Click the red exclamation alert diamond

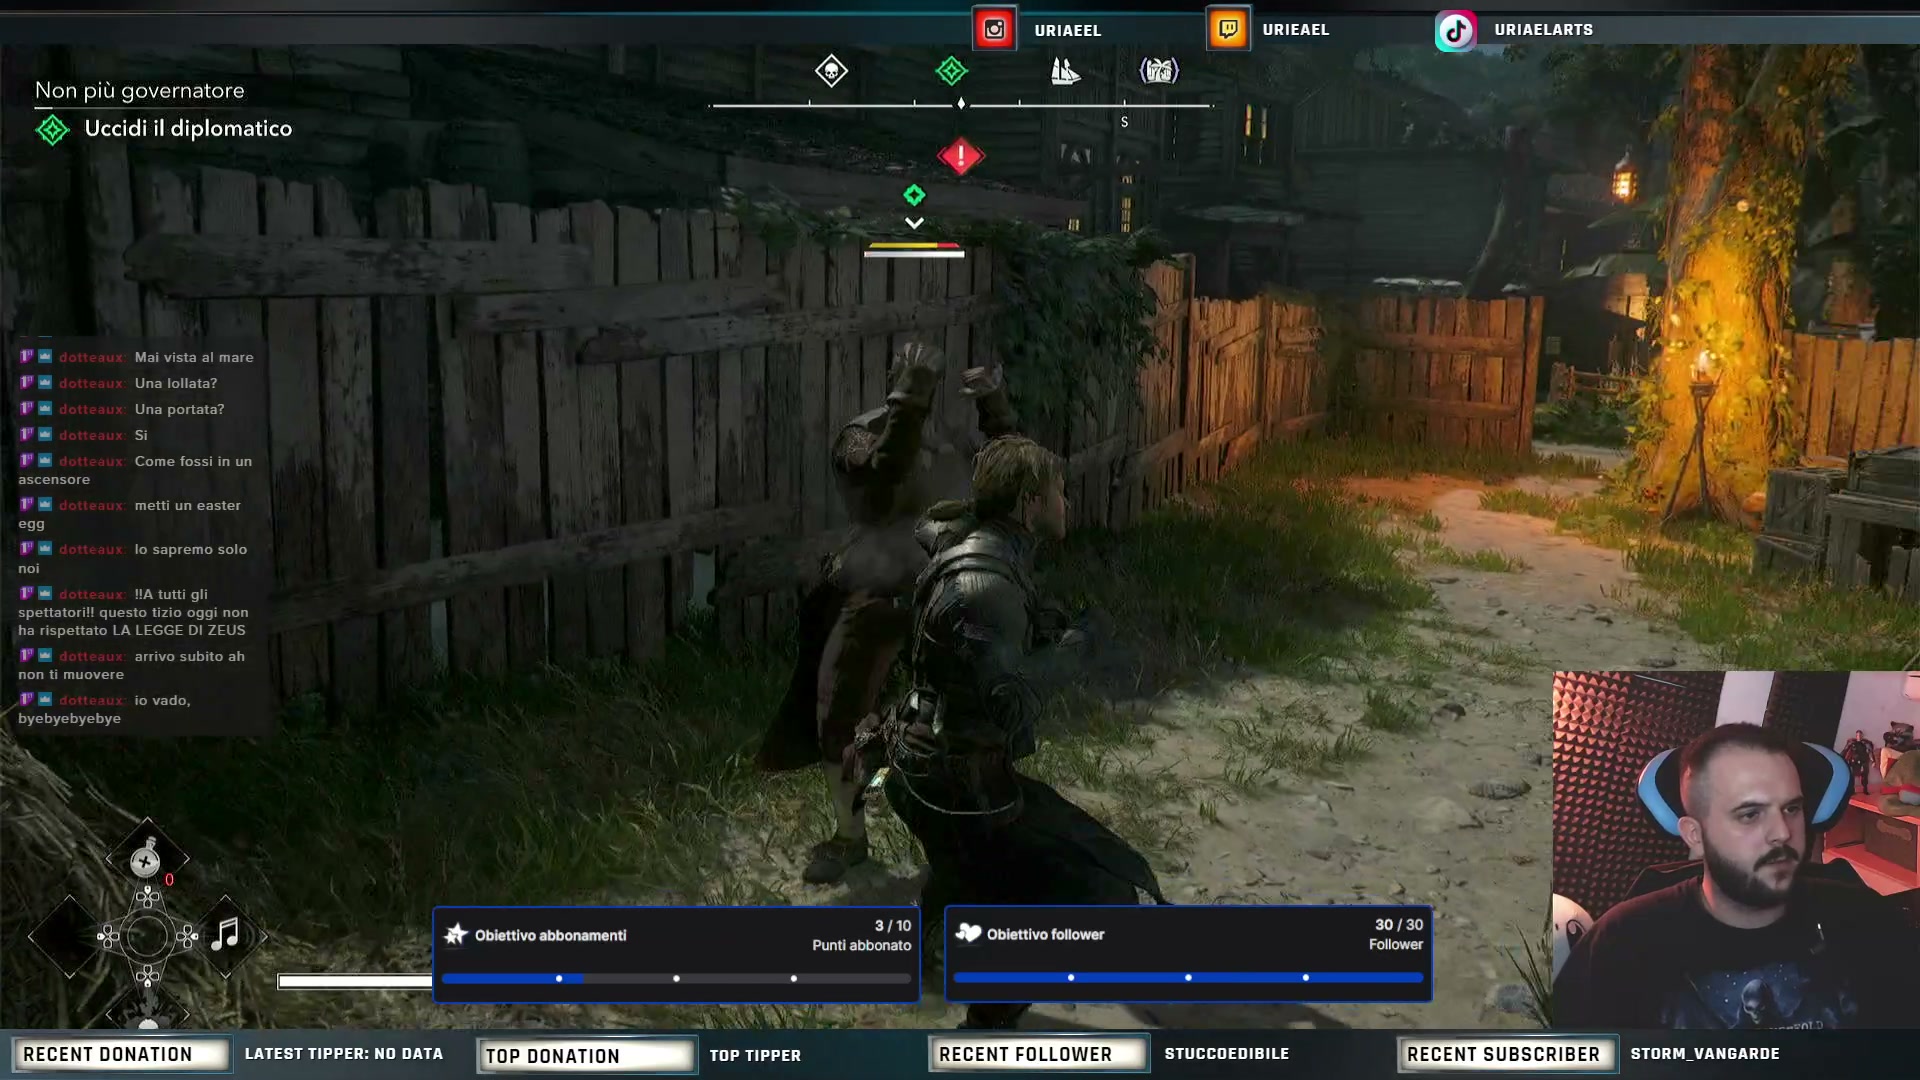961,156
